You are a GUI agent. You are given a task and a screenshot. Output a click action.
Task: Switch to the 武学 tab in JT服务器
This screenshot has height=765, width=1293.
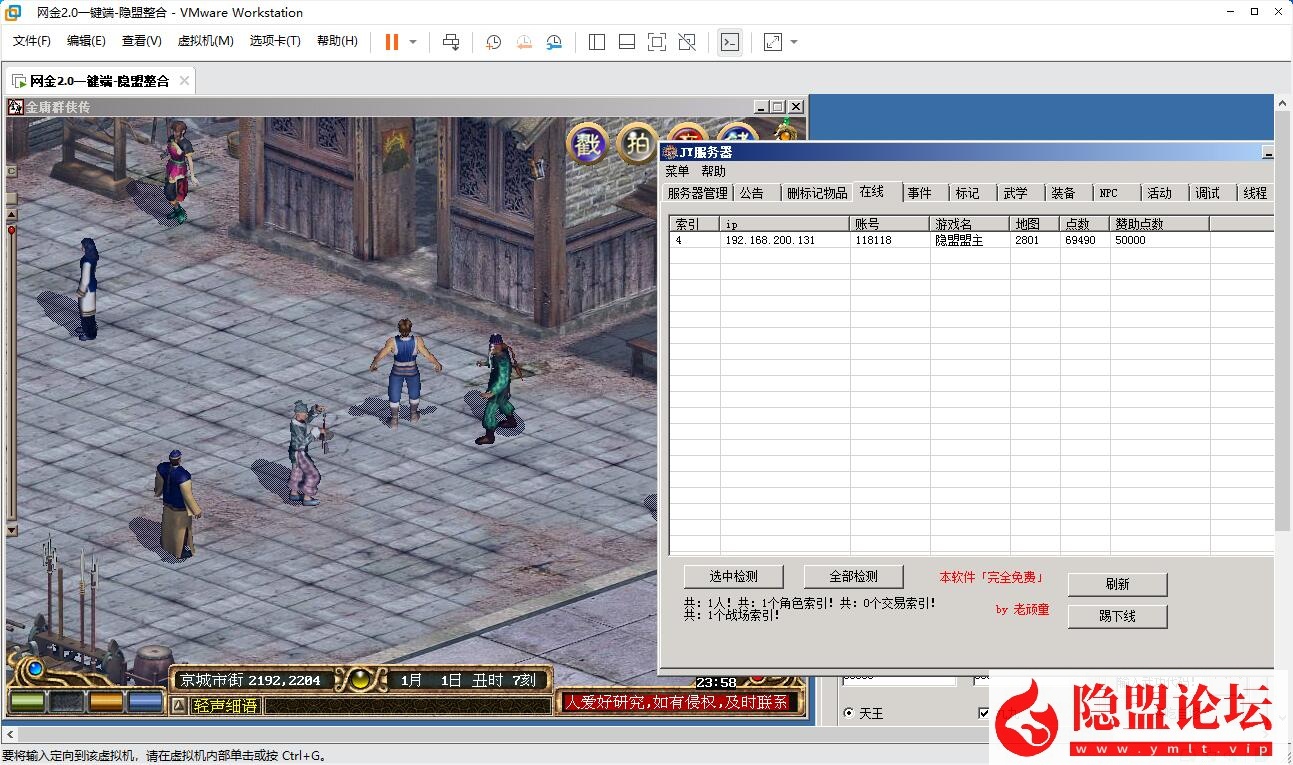click(1018, 192)
